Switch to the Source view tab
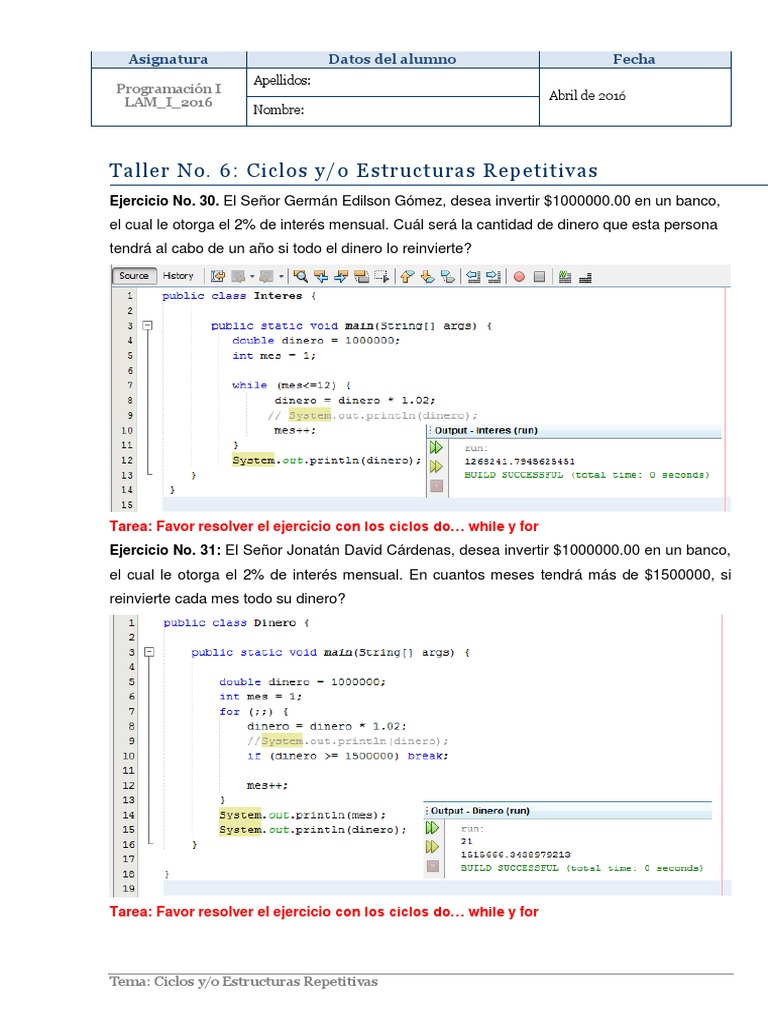768x1024 pixels. 134,276
